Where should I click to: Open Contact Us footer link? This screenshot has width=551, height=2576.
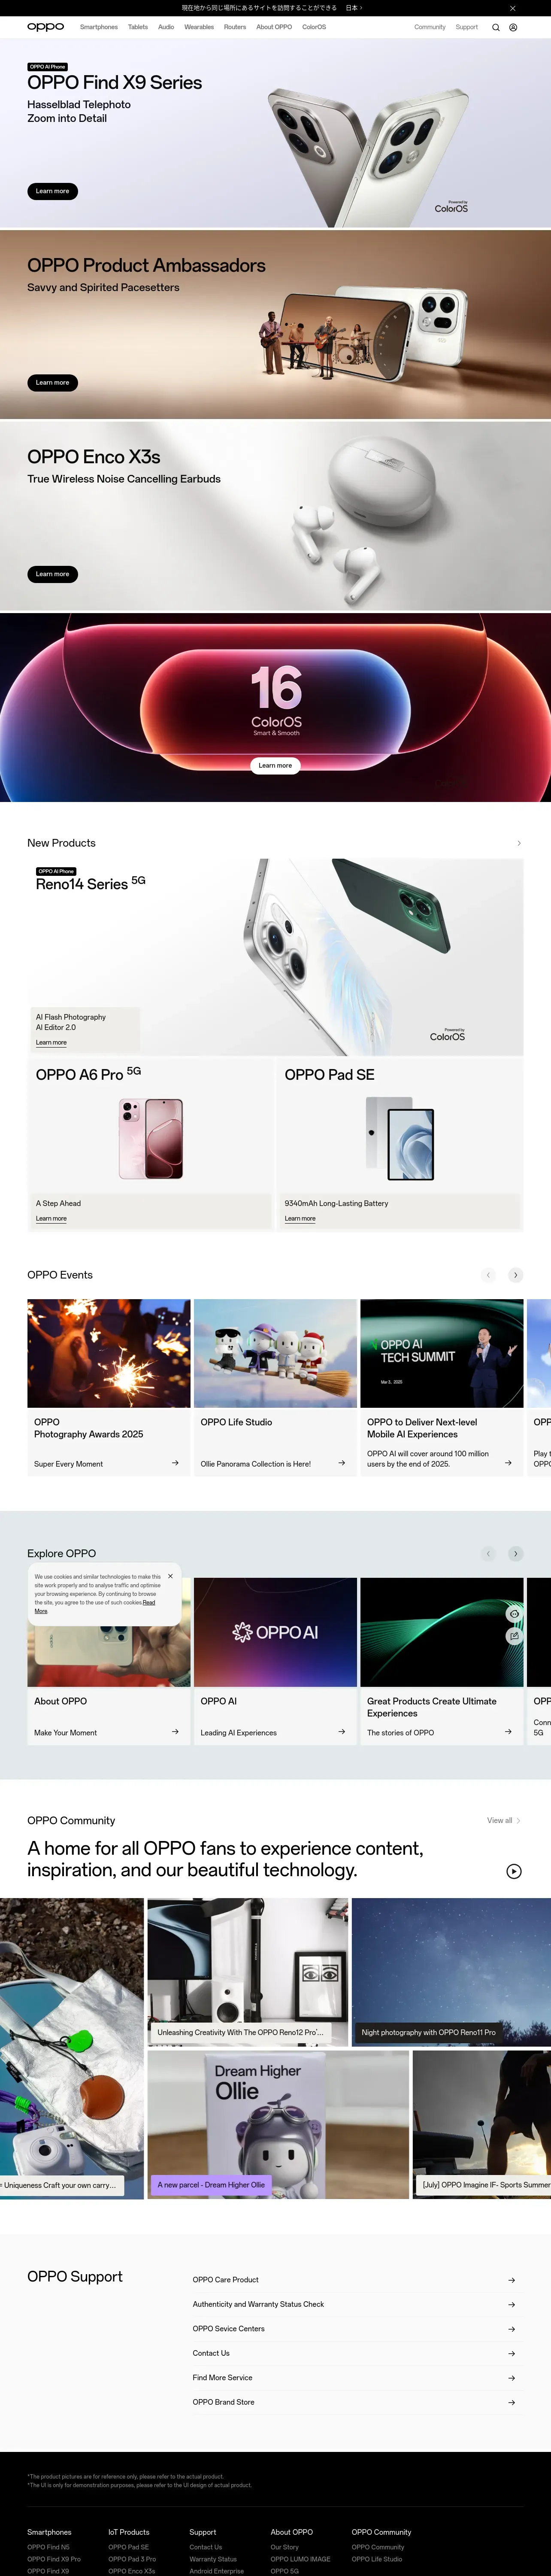pyautogui.click(x=205, y=2547)
